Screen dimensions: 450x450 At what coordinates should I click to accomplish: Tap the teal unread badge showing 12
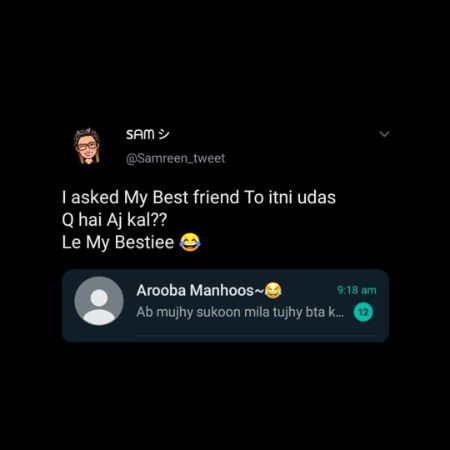(x=363, y=312)
